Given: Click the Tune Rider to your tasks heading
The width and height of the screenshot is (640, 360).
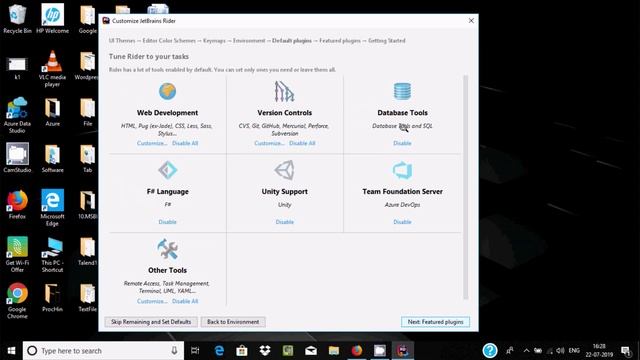Looking at the screenshot, I should click(149, 57).
